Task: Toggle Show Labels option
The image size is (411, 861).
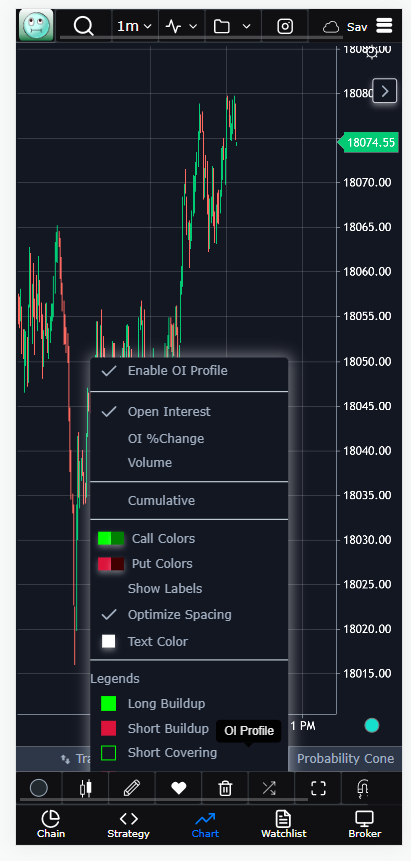Action: pyautogui.click(x=189, y=589)
